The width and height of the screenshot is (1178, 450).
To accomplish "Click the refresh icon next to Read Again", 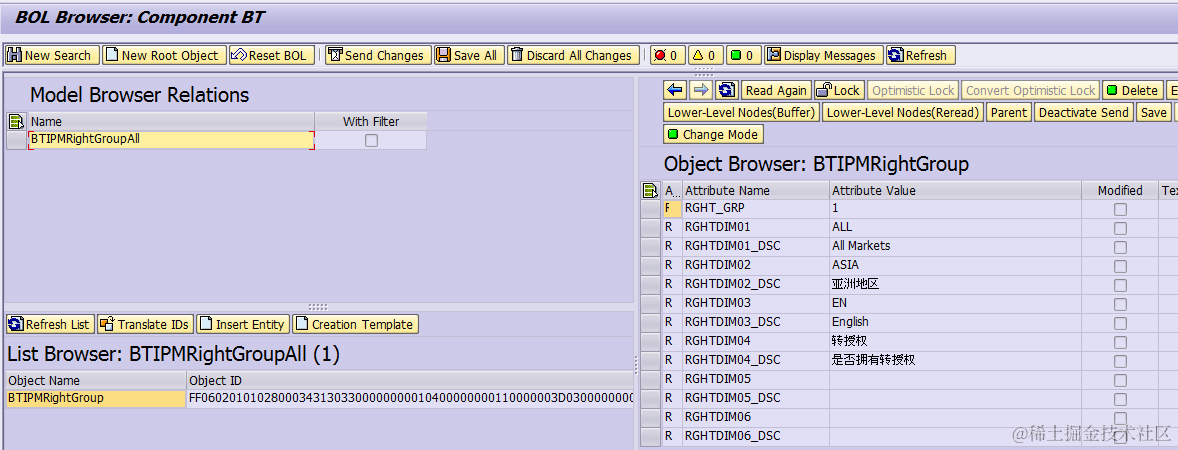I will click(726, 90).
